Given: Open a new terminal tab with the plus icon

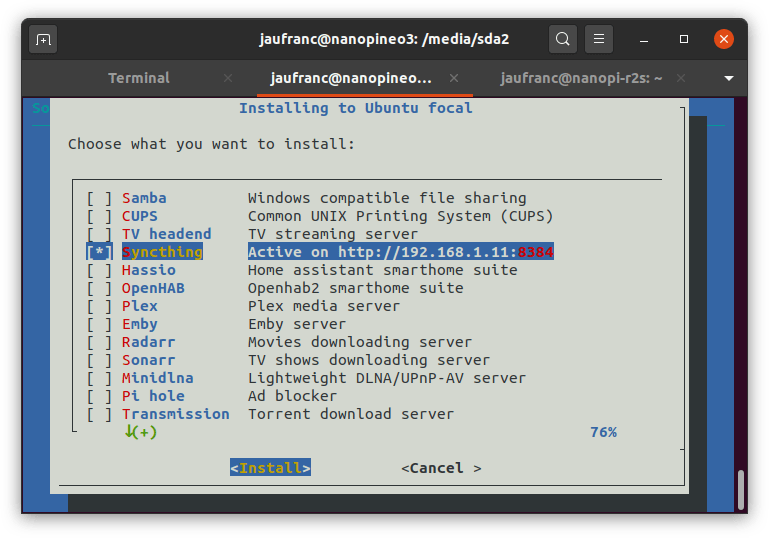Looking at the screenshot, I should tap(43, 39).
